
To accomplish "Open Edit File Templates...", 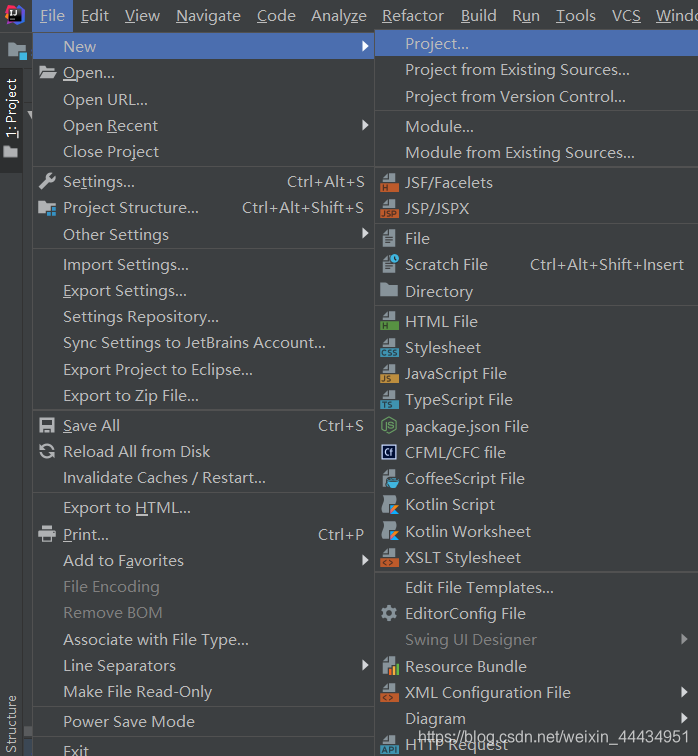I will [x=537, y=587].
